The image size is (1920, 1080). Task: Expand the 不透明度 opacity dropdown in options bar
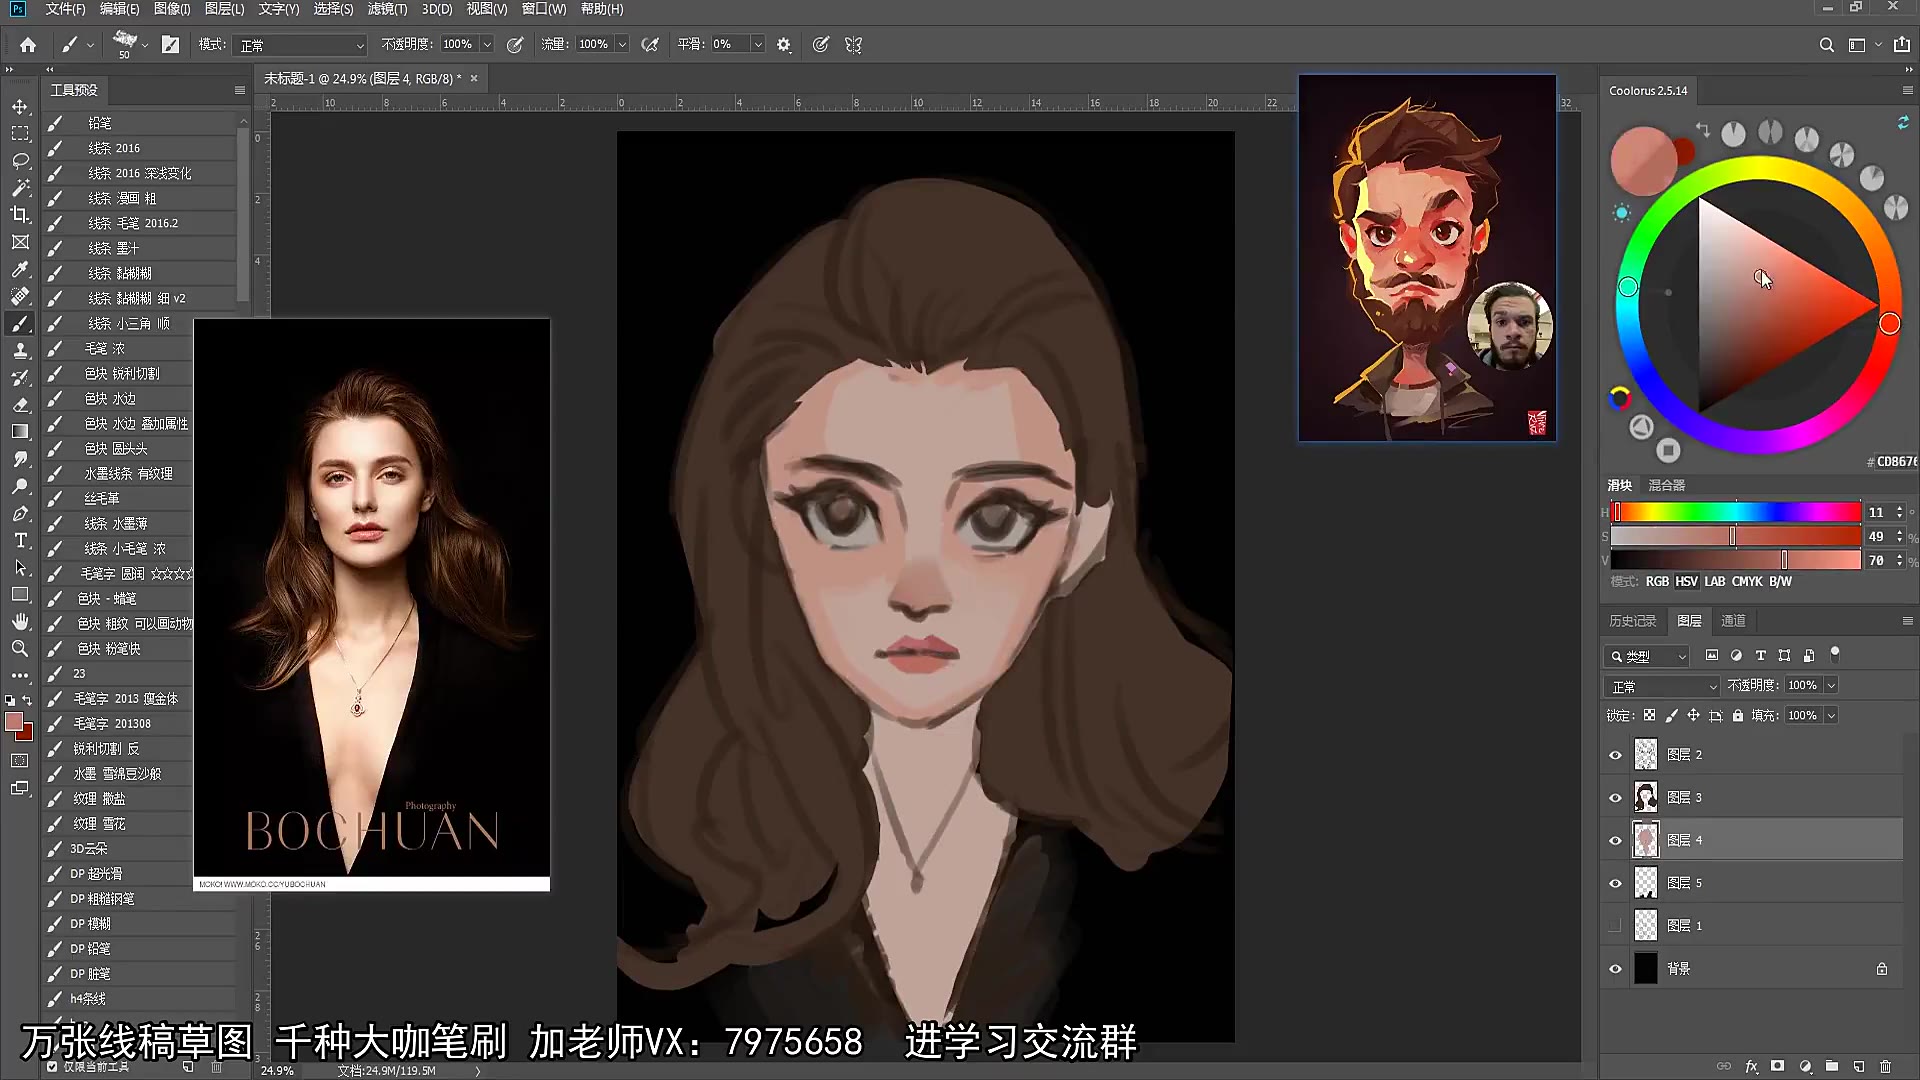pyautogui.click(x=487, y=45)
